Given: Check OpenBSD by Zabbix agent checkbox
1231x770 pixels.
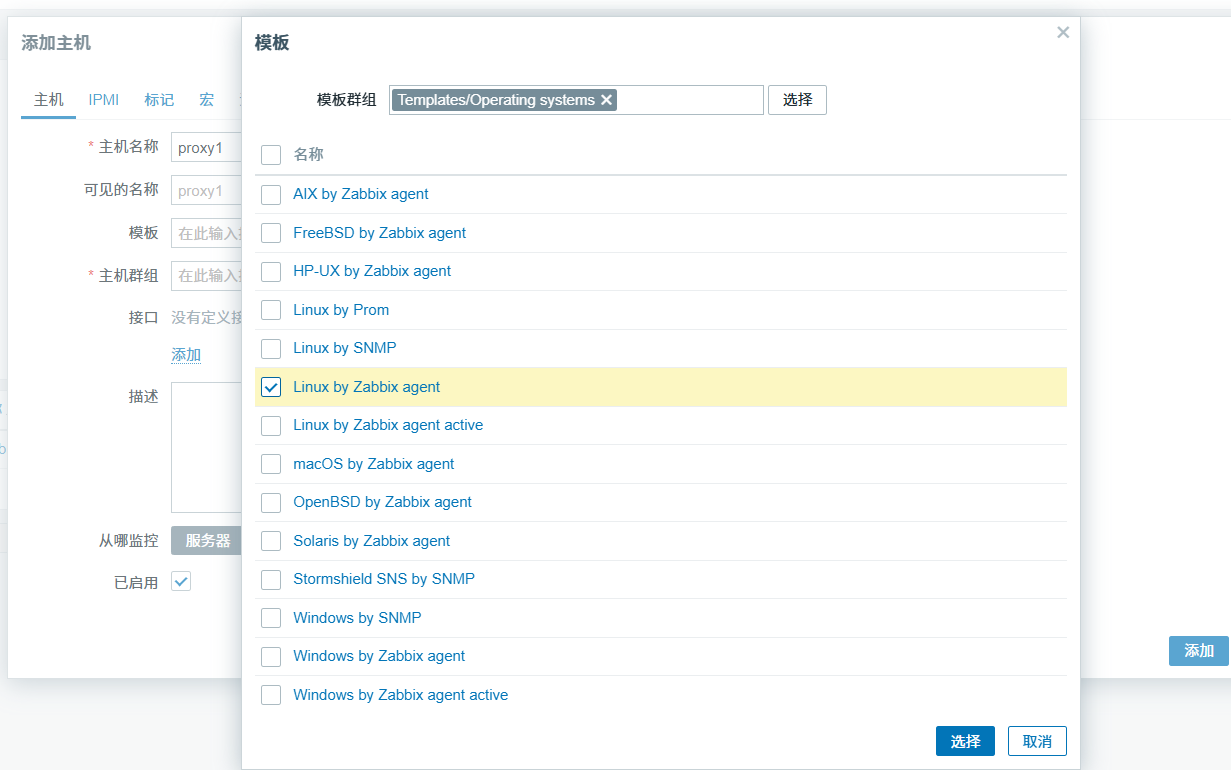Looking at the screenshot, I should [x=271, y=502].
